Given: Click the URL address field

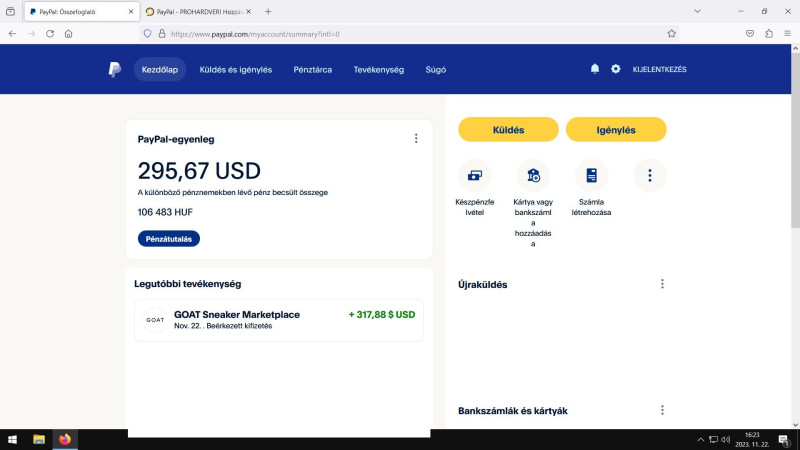Looking at the screenshot, I should point(408,34).
